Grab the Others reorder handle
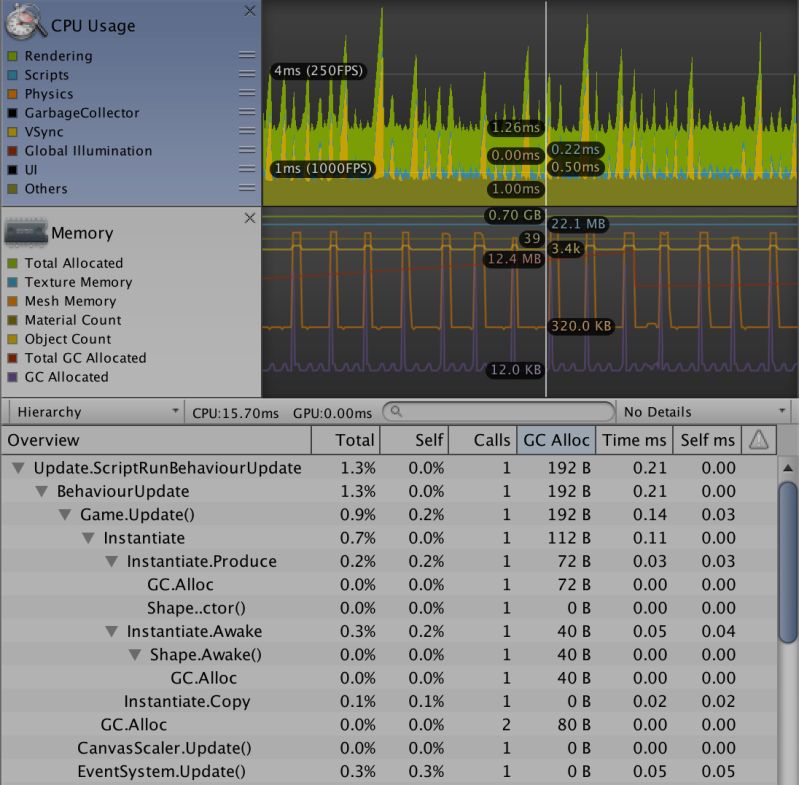 pyautogui.click(x=247, y=188)
